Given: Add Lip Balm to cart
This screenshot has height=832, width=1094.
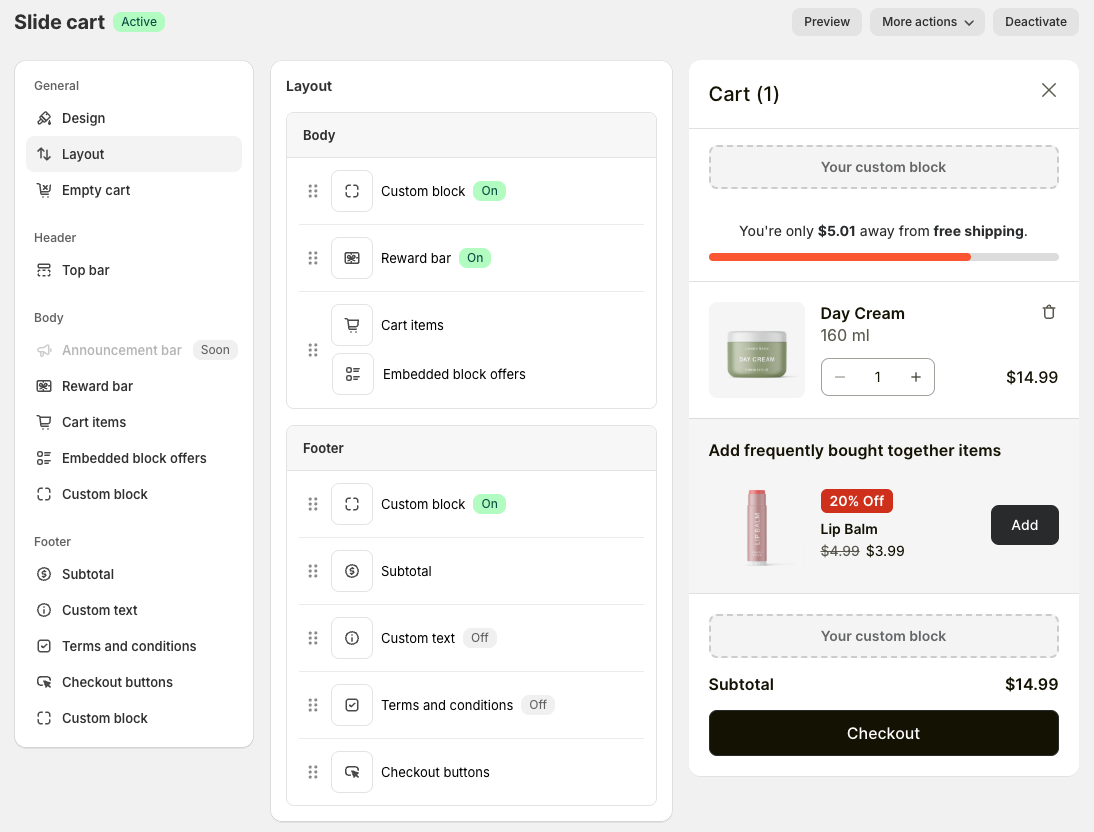Looking at the screenshot, I should tap(1024, 525).
